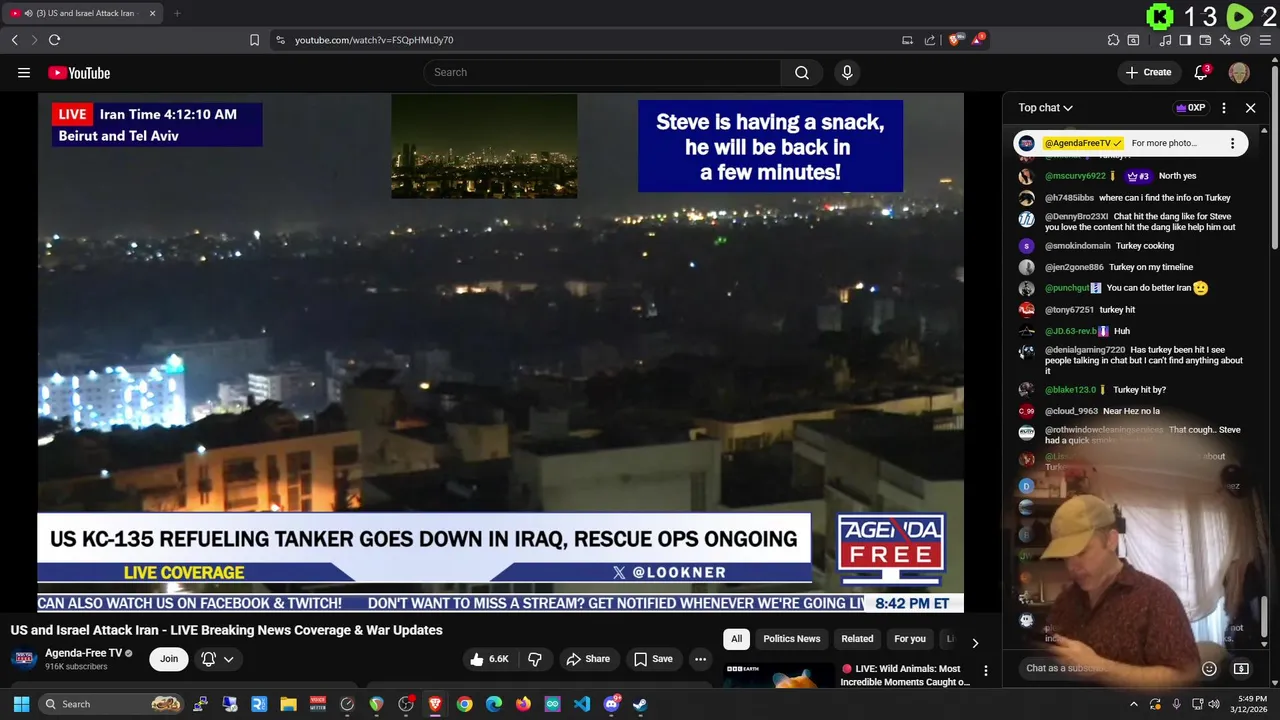This screenshot has height=720, width=1280.
Task: Click the magnifier search button
Action: pos(802,72)
